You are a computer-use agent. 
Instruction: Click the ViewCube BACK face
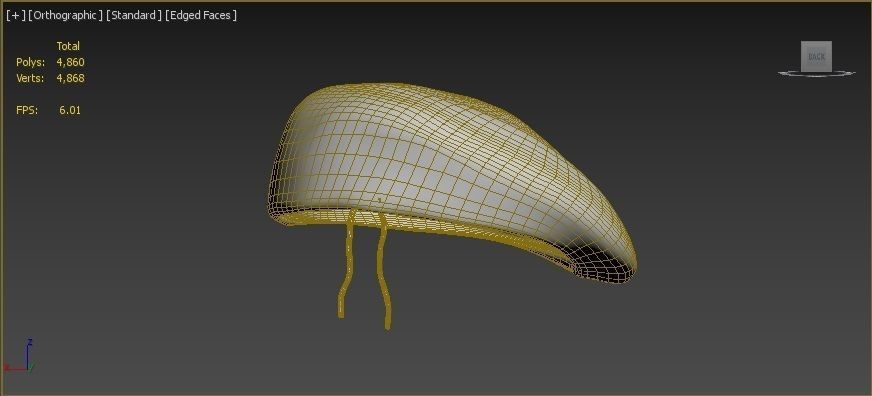(816, 56)
